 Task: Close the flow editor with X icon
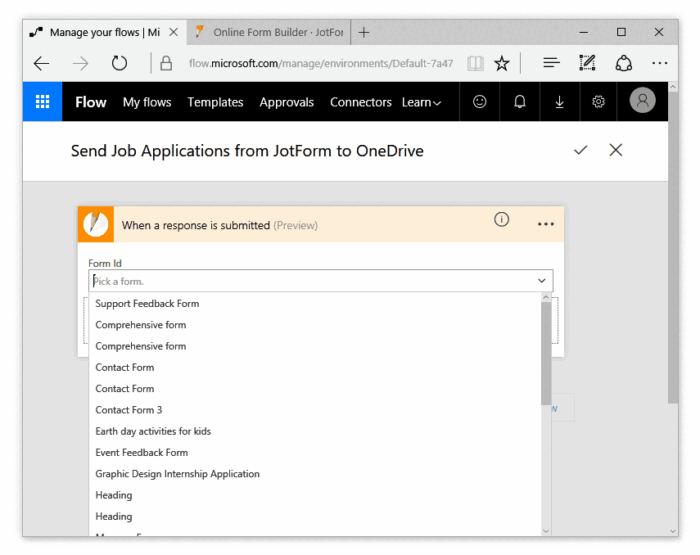[x=616, y=150]
